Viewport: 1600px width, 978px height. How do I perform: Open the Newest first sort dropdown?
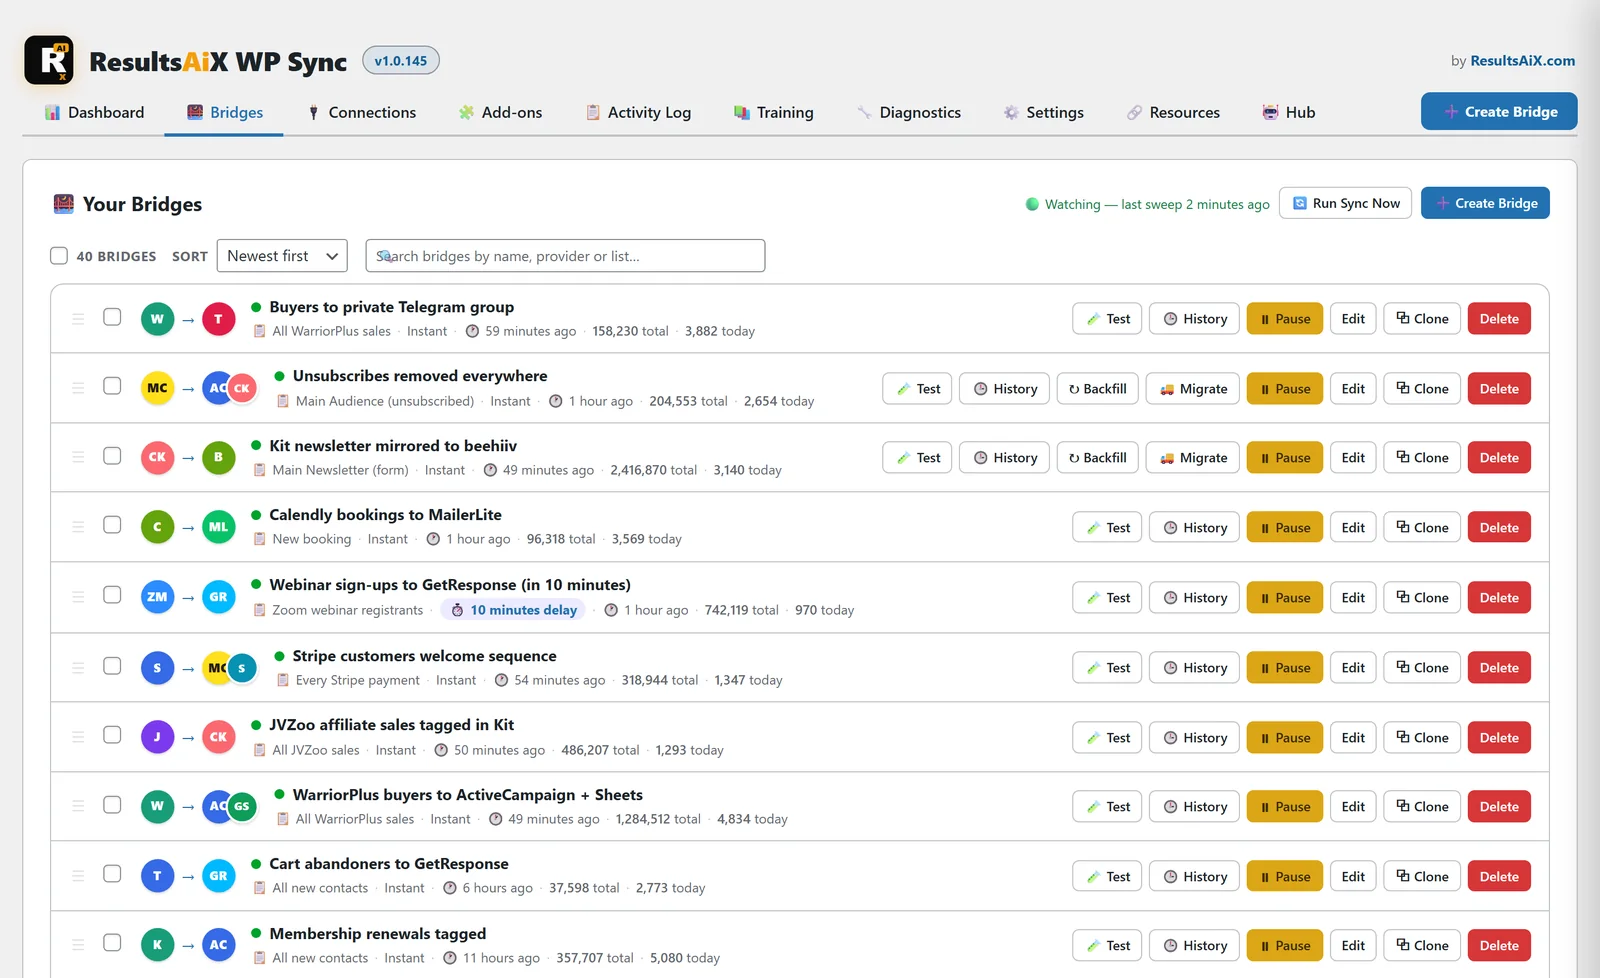tap(282, 256)
